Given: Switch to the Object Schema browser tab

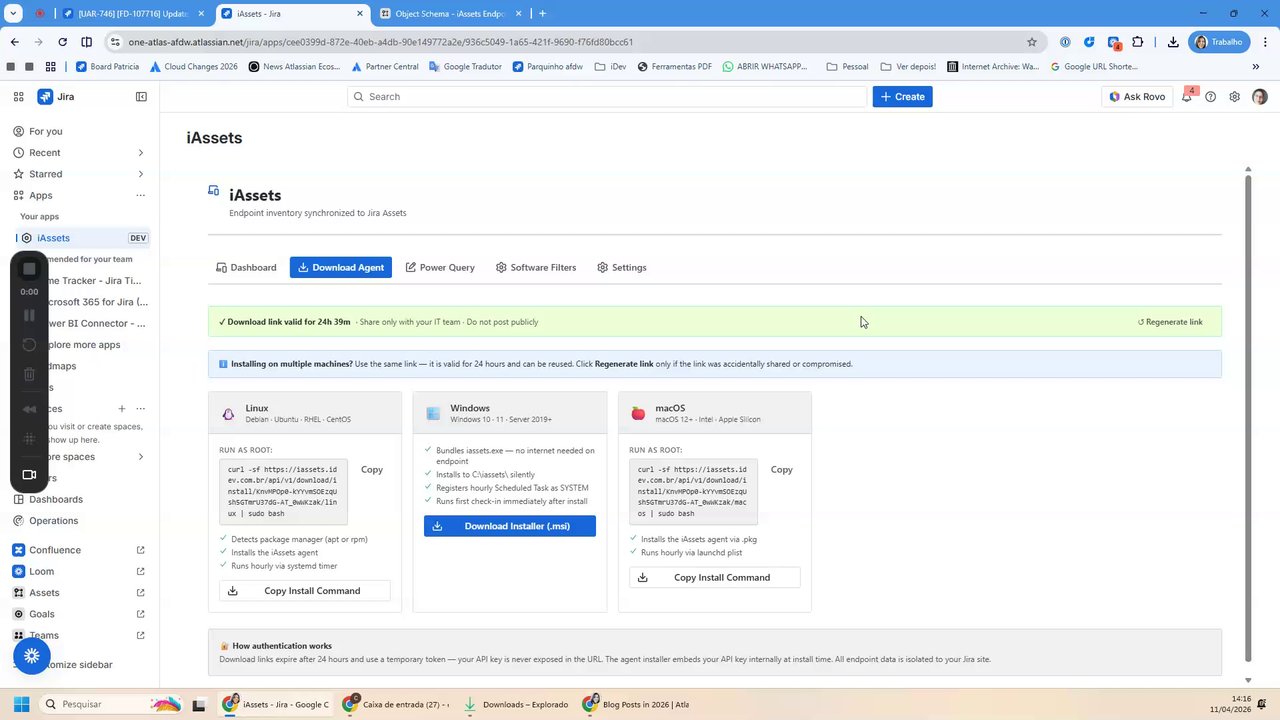Looking at the screenshot, I should [449, 14].
